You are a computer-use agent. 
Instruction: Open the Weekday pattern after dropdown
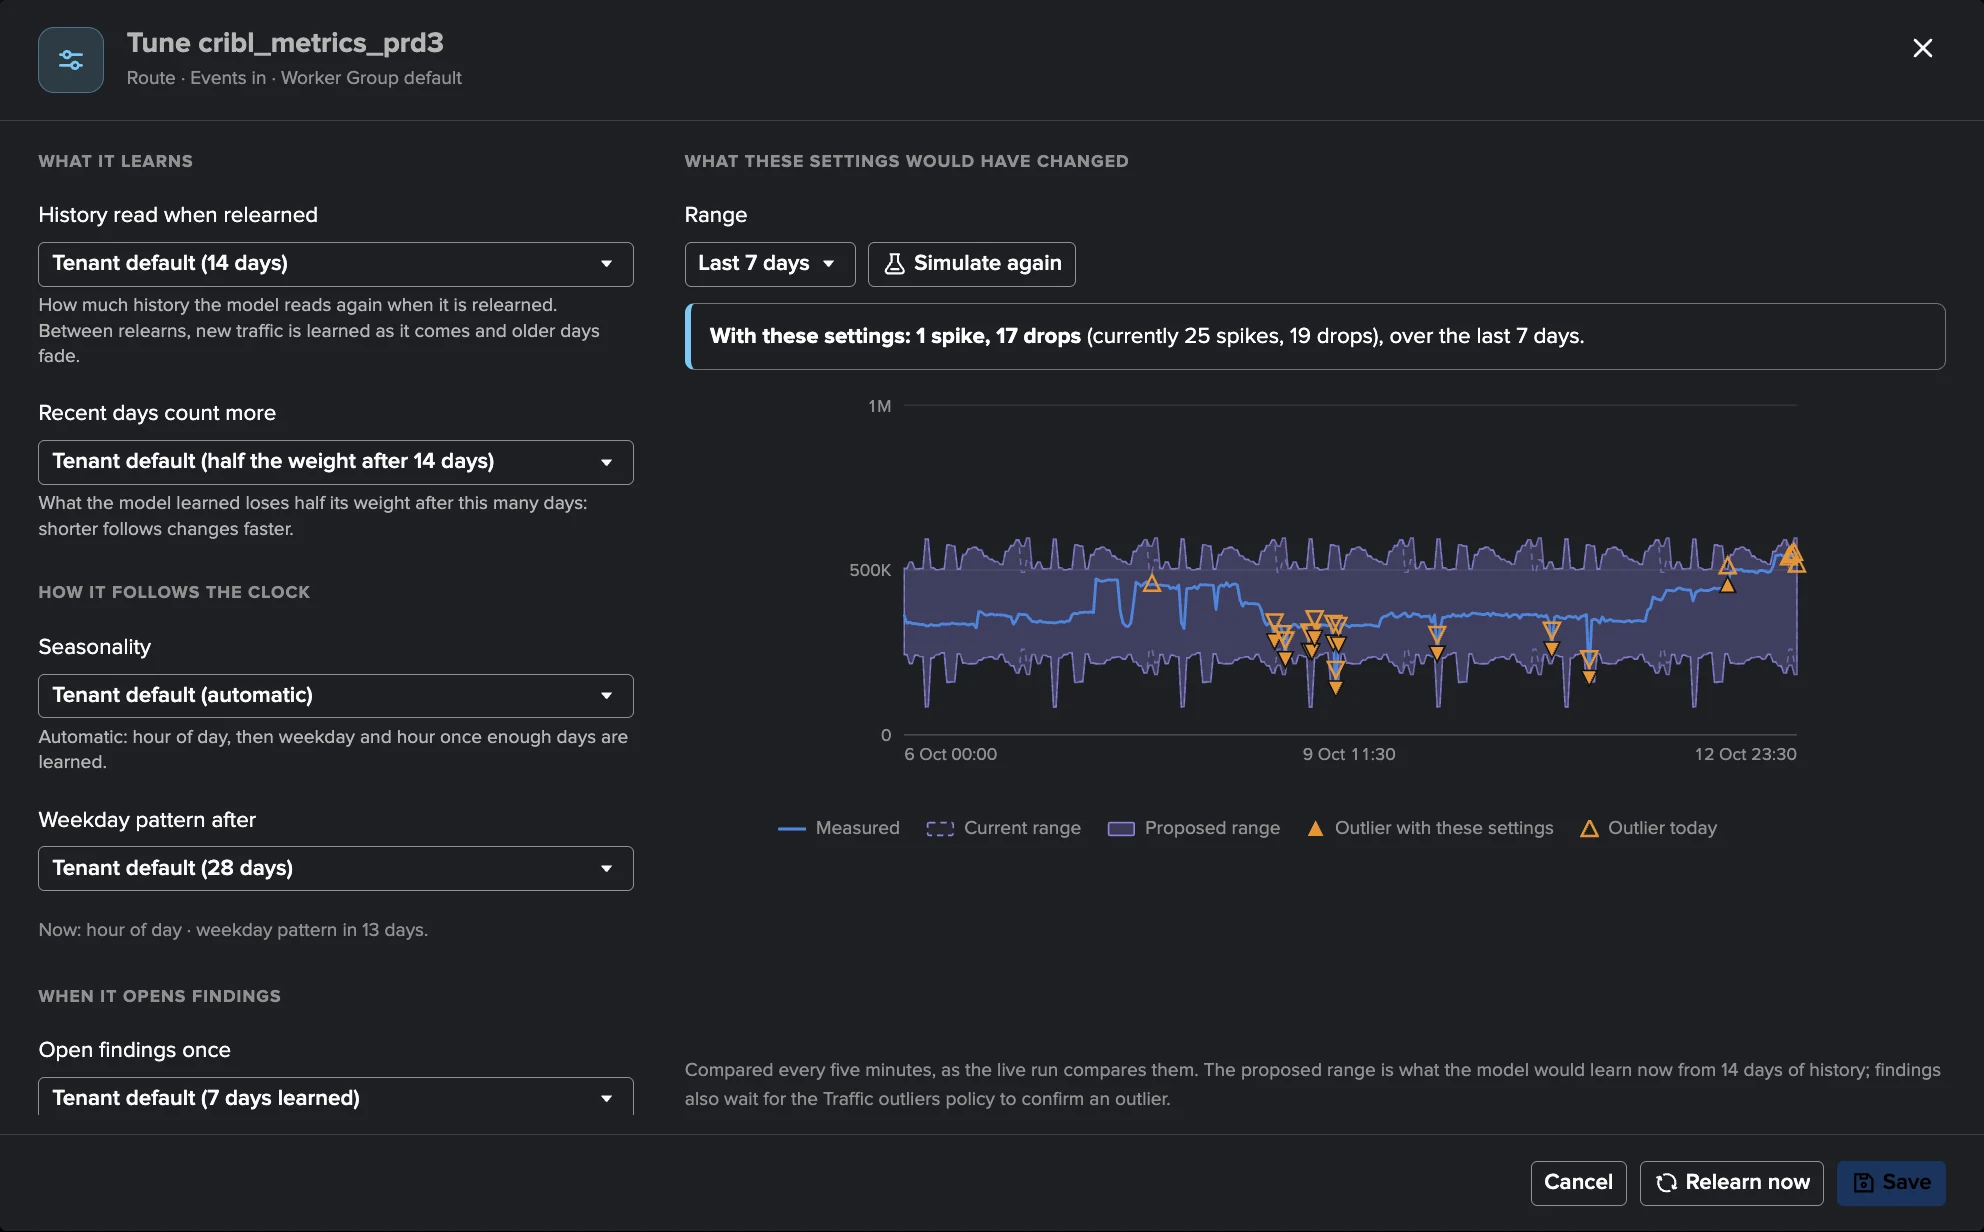pos(336,868)
